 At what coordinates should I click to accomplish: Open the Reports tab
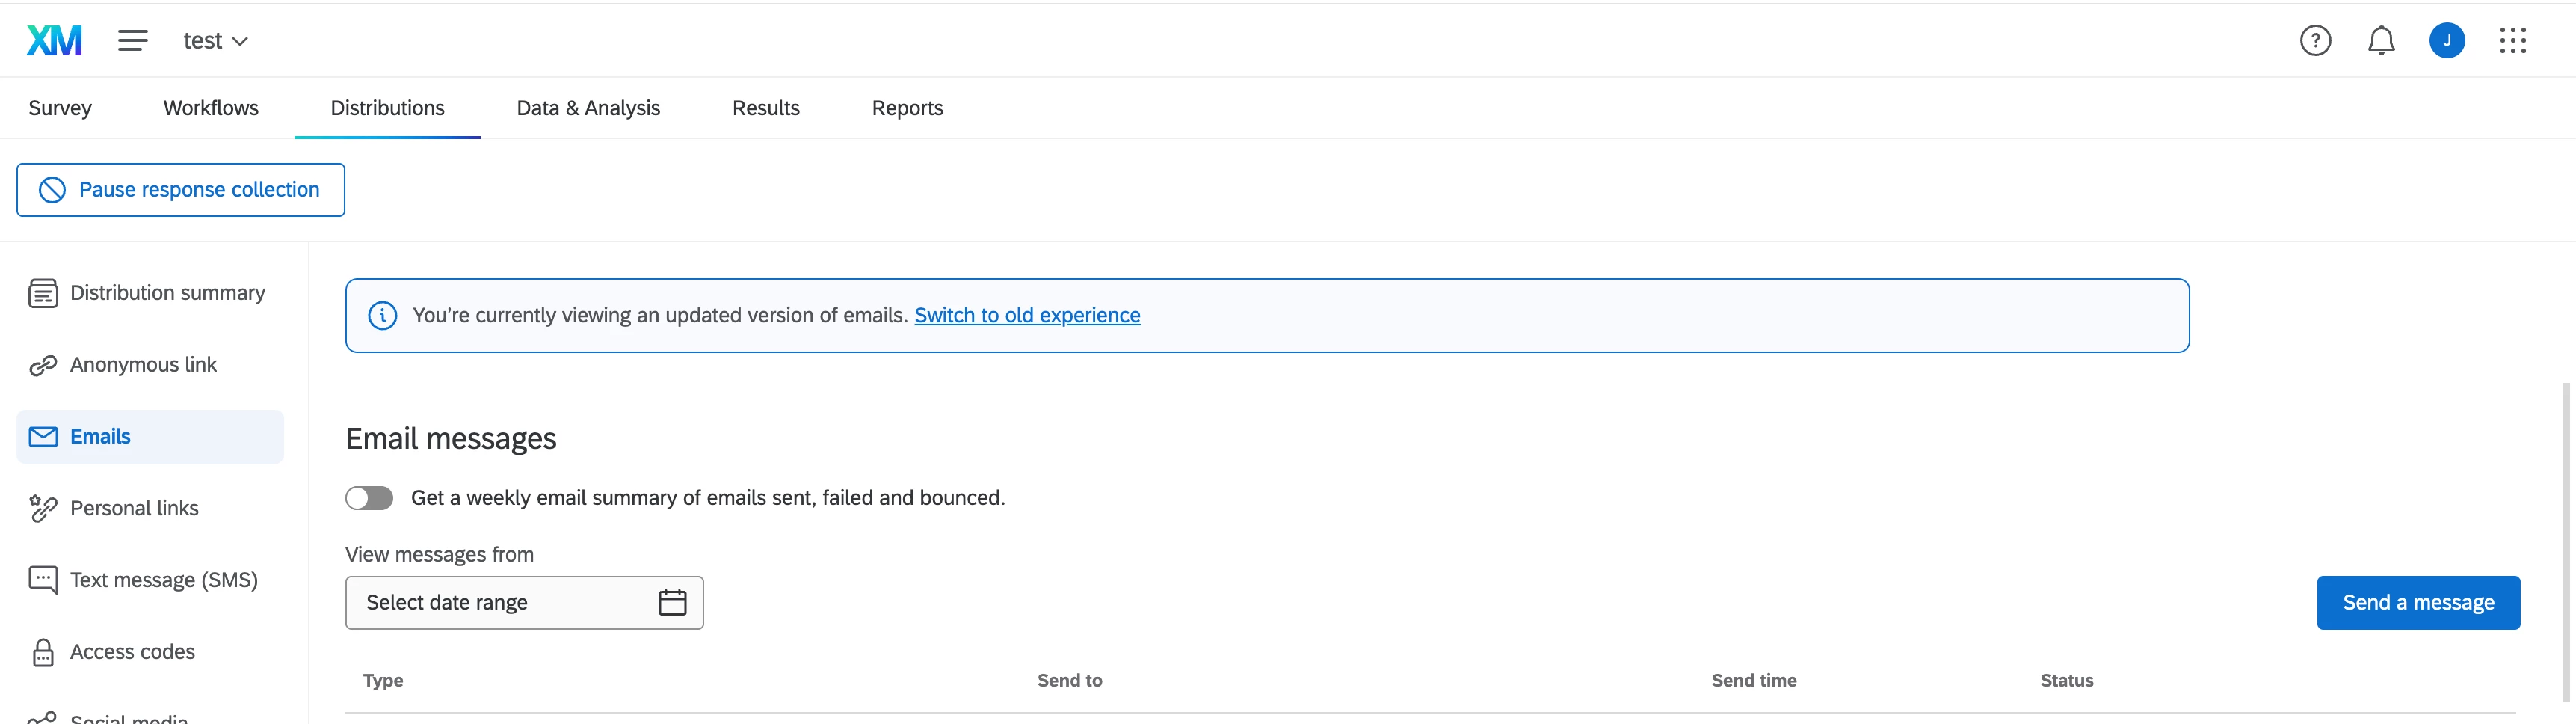[x=907, y=108]
